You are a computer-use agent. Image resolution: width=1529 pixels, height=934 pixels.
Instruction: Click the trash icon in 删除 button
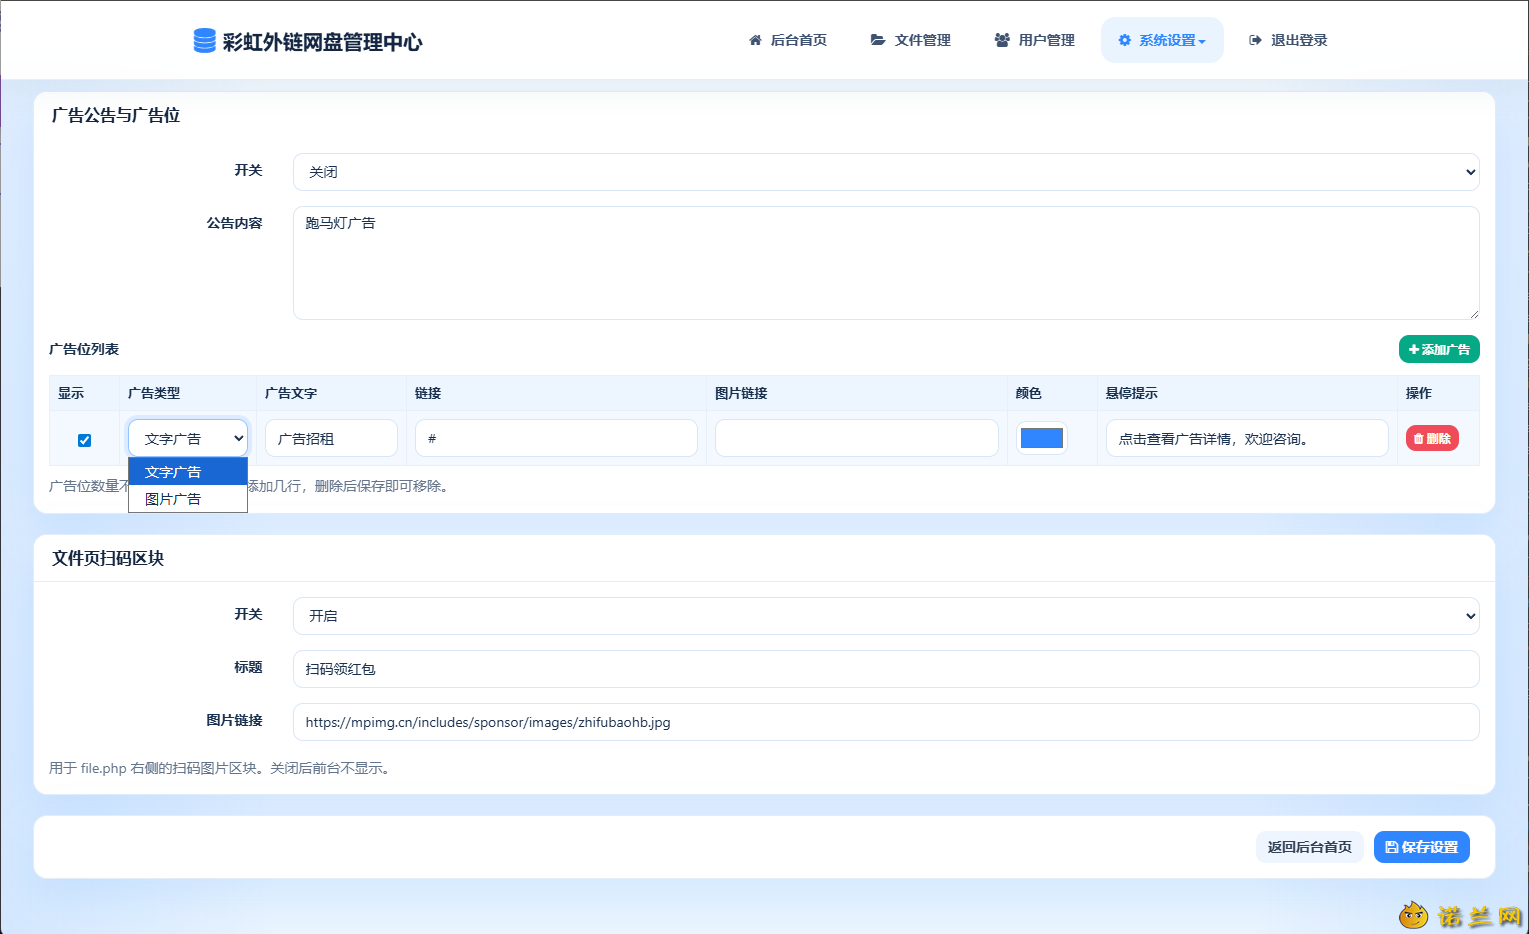[1418, 438]
